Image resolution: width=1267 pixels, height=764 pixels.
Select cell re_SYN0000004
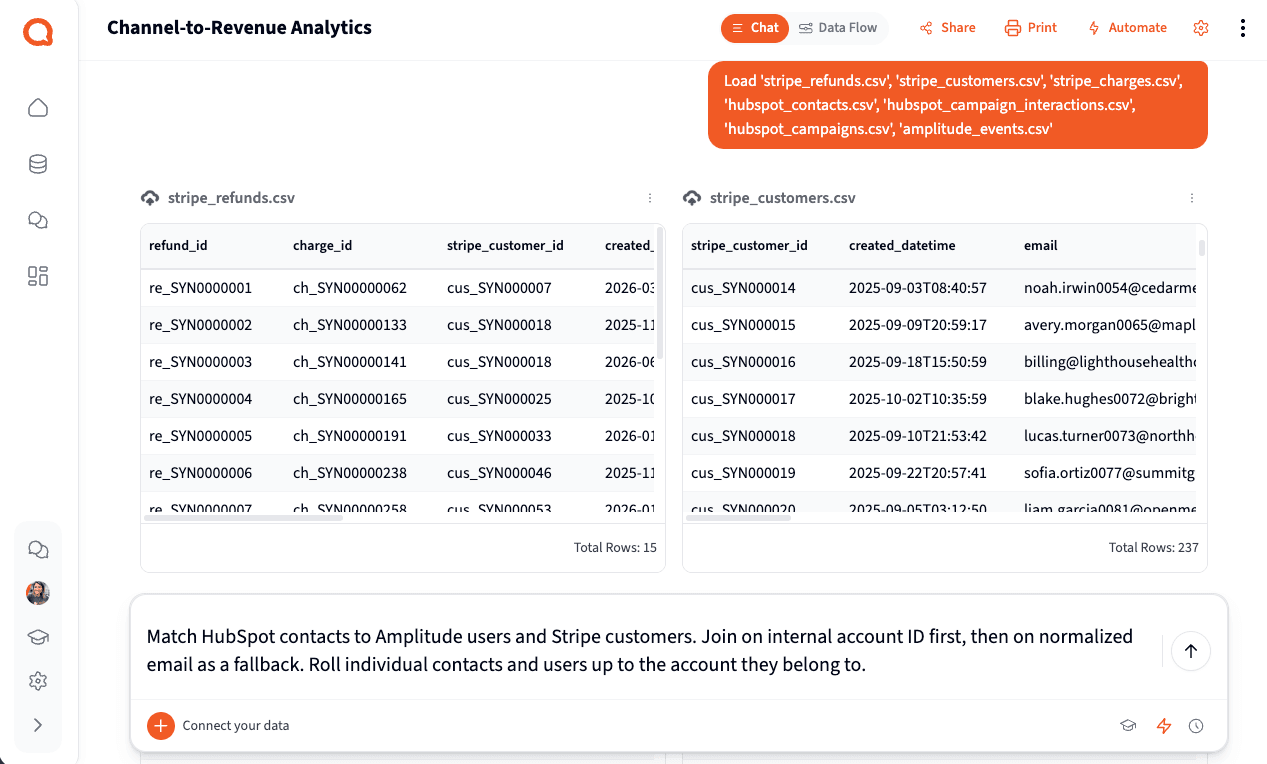click(x=200, y=399)
